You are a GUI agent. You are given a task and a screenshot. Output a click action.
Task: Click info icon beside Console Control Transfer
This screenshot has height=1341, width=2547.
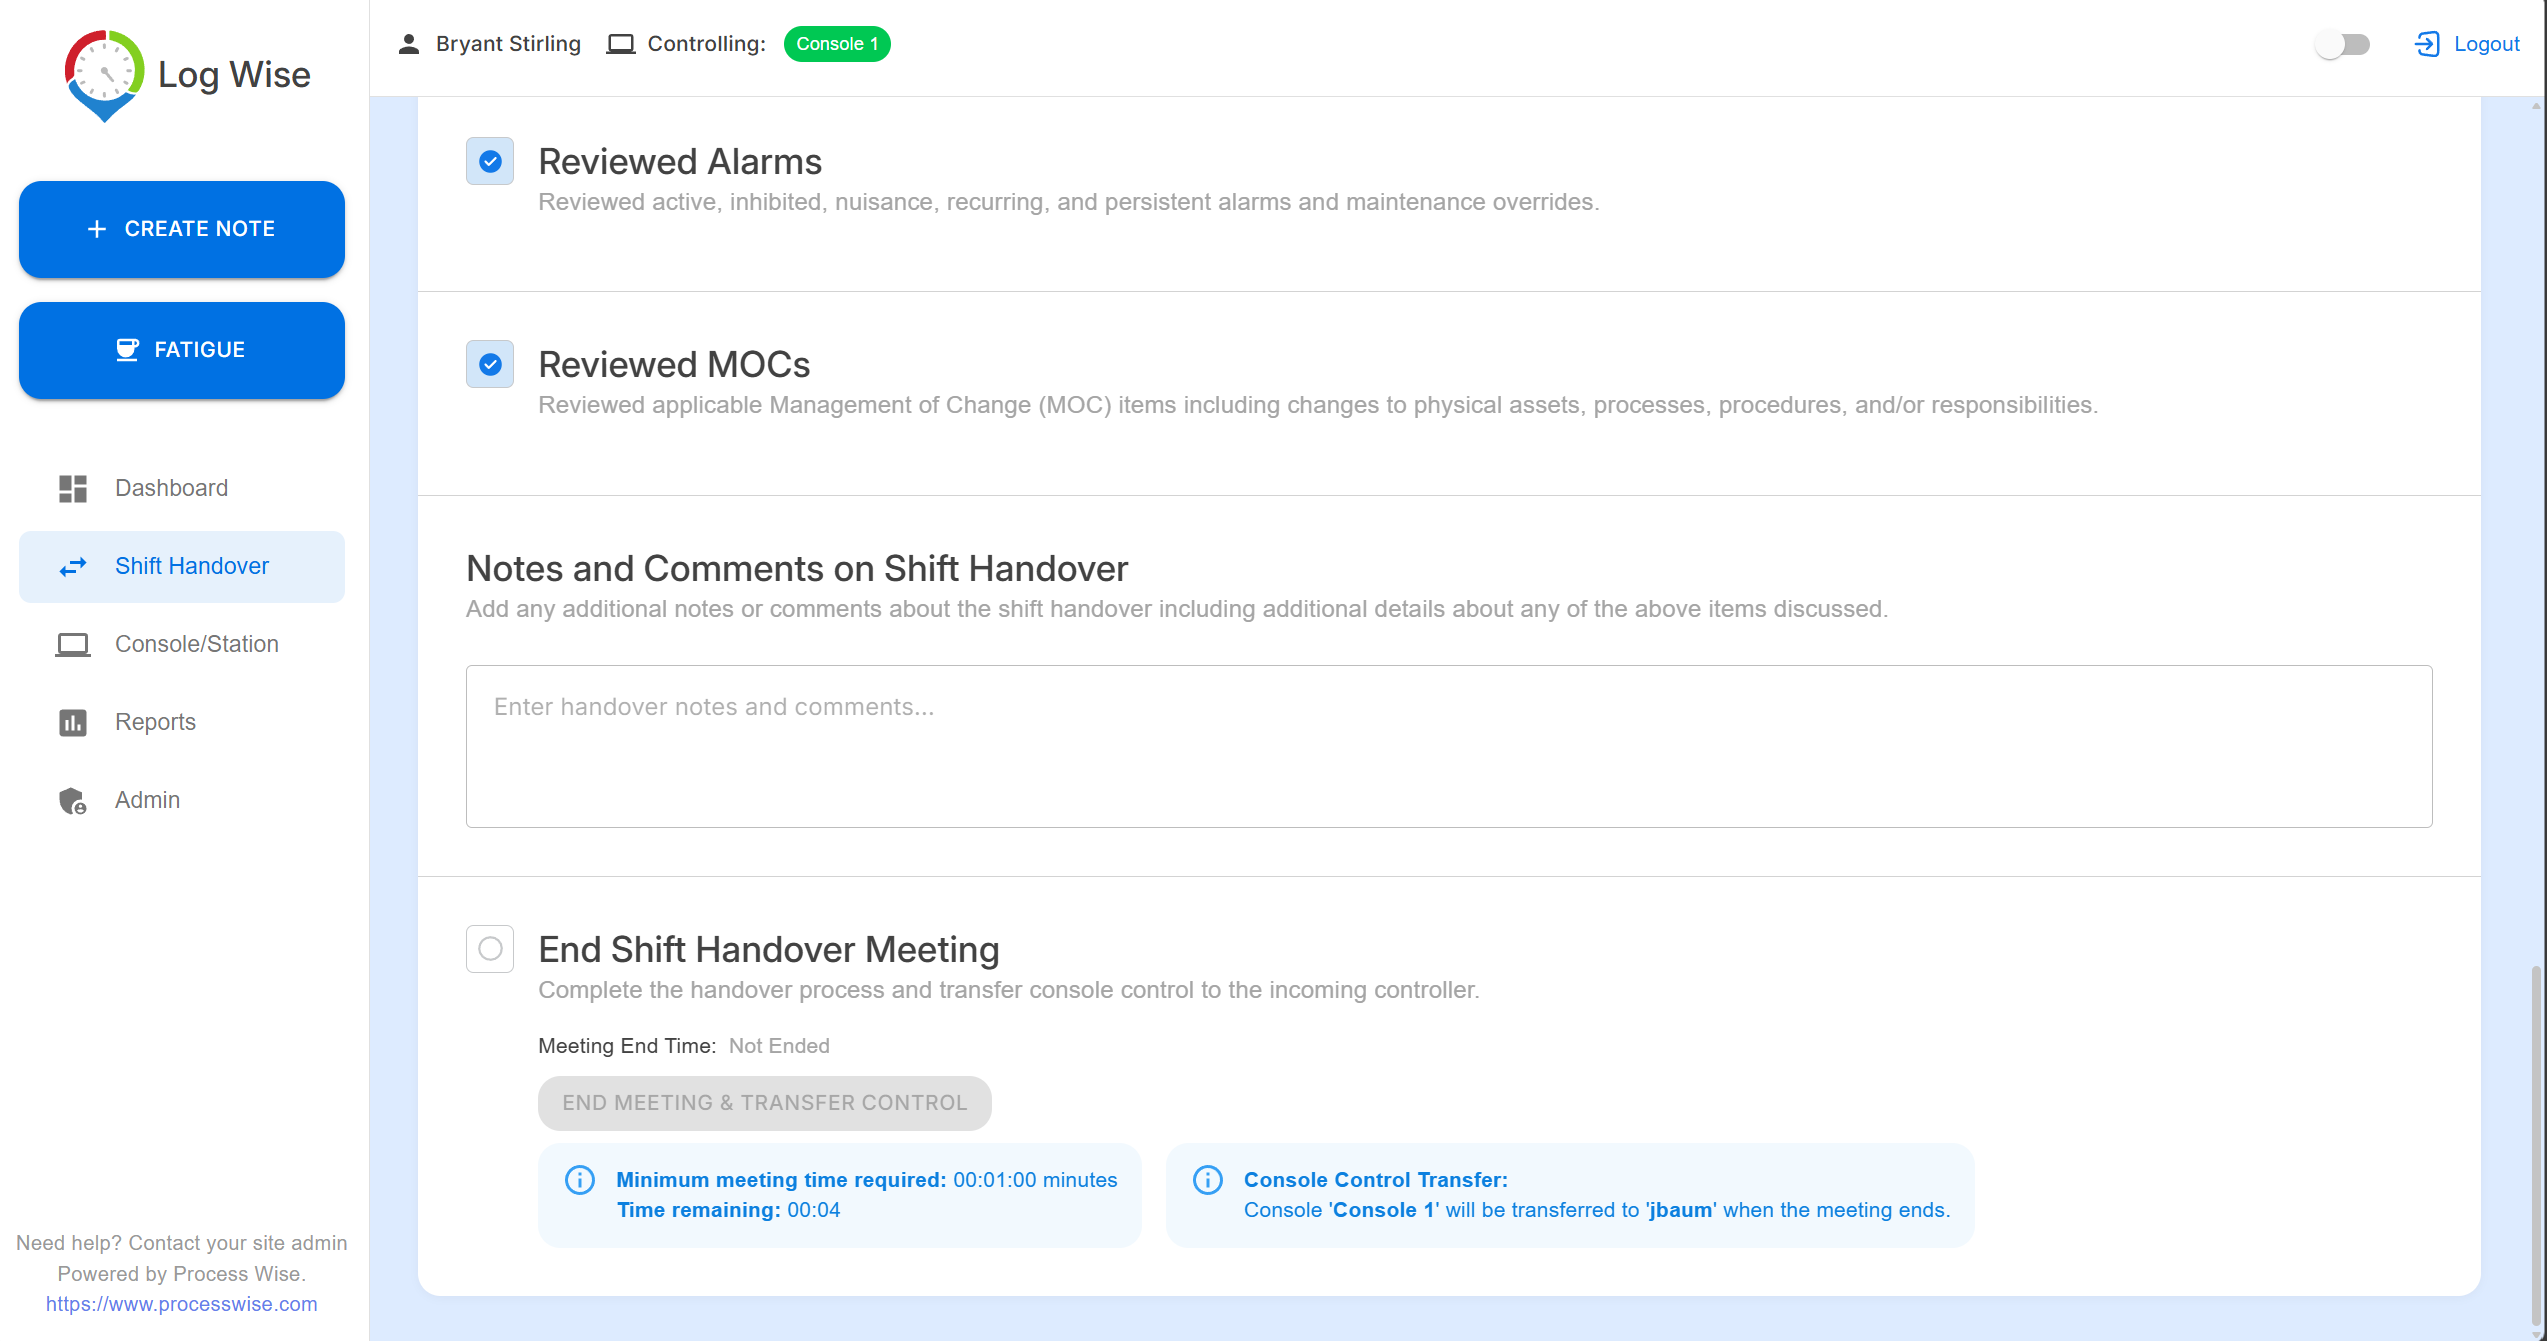point(1208,1180)
